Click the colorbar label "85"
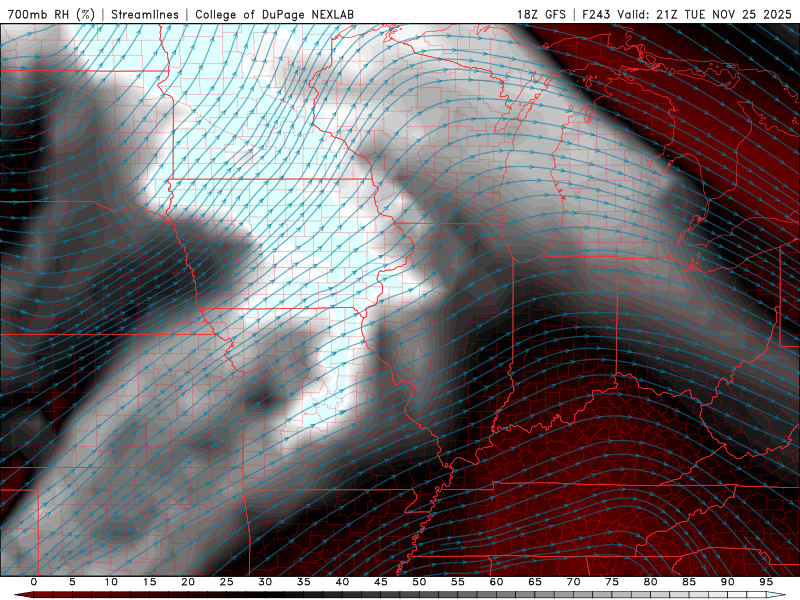The height and width of the screenshot is (600, 800). [x=689, y=582]
